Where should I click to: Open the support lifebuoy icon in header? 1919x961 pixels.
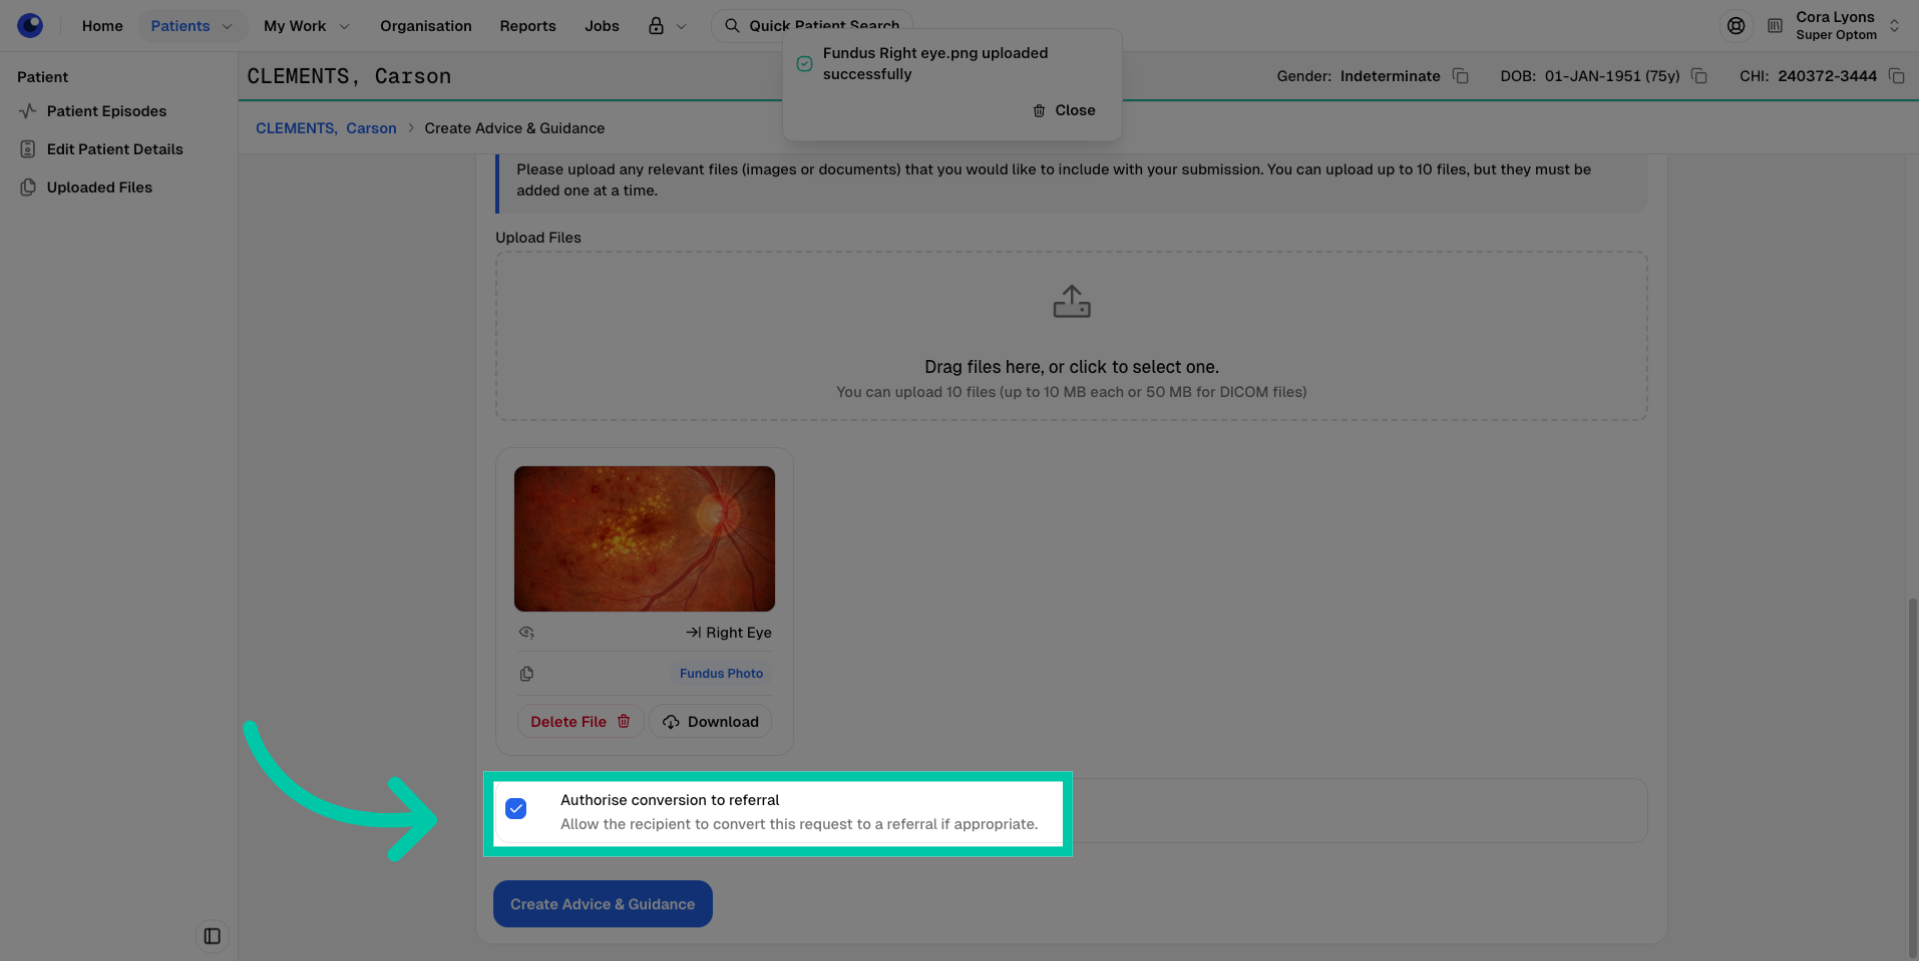pyautogui.click(x=1736, y=26)
